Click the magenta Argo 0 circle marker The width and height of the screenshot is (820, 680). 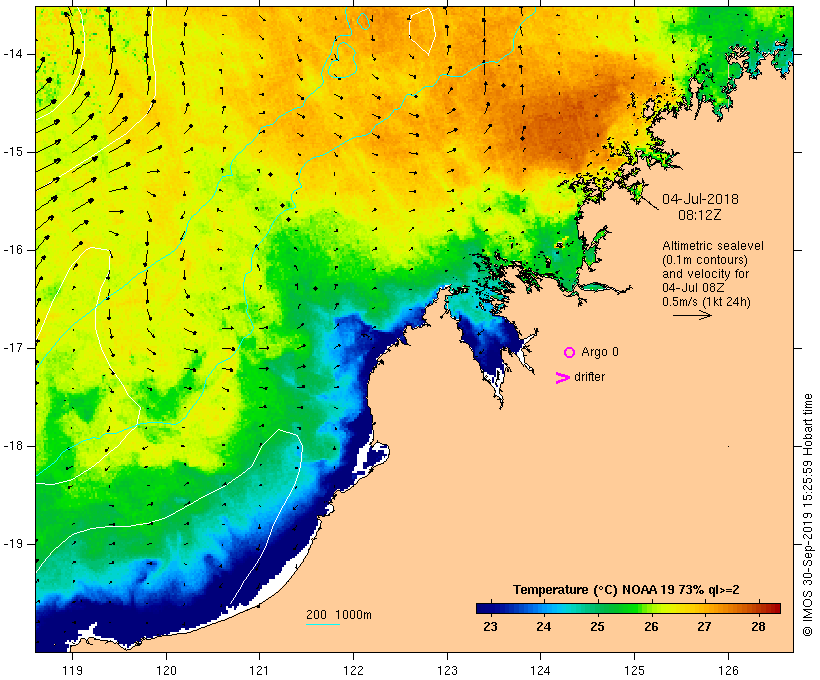[570, 353]
